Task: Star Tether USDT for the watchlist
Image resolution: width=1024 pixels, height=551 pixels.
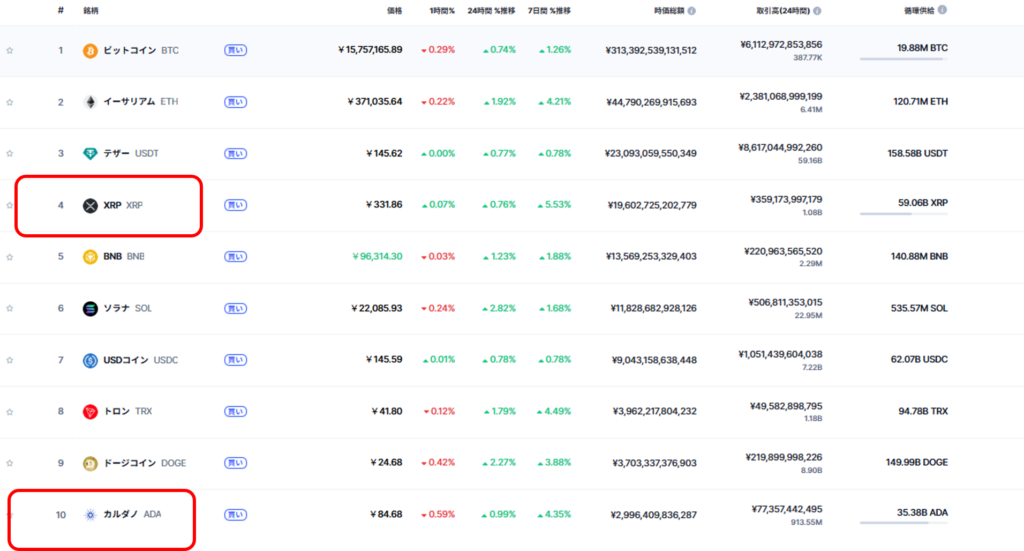Action: click(x=10, y=153)
